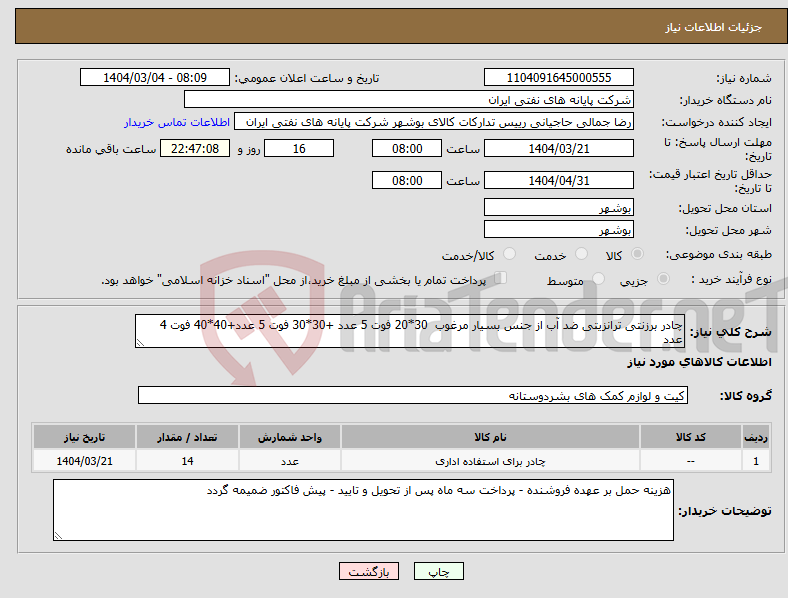The height and width of the screenshot is (598, 788).
Task: Click the buyer organization name field
Action: coord(409,99)
